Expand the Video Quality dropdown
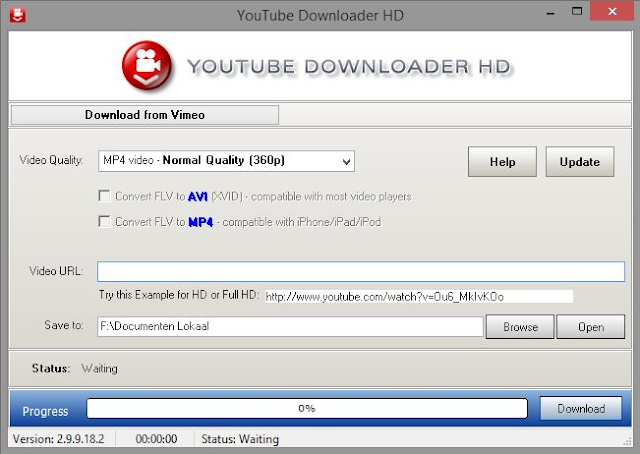This screenshot has width=640, height=454. (226, 161)
